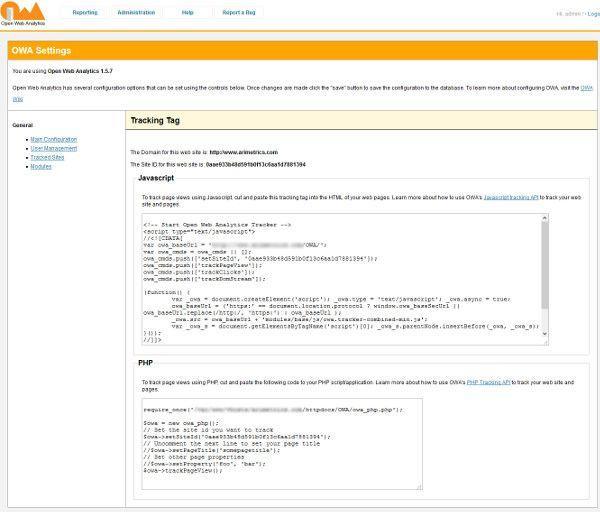Click Report a Bug in top navigation
This screenshot has height=512, width=600.
[x=239, y=12]
